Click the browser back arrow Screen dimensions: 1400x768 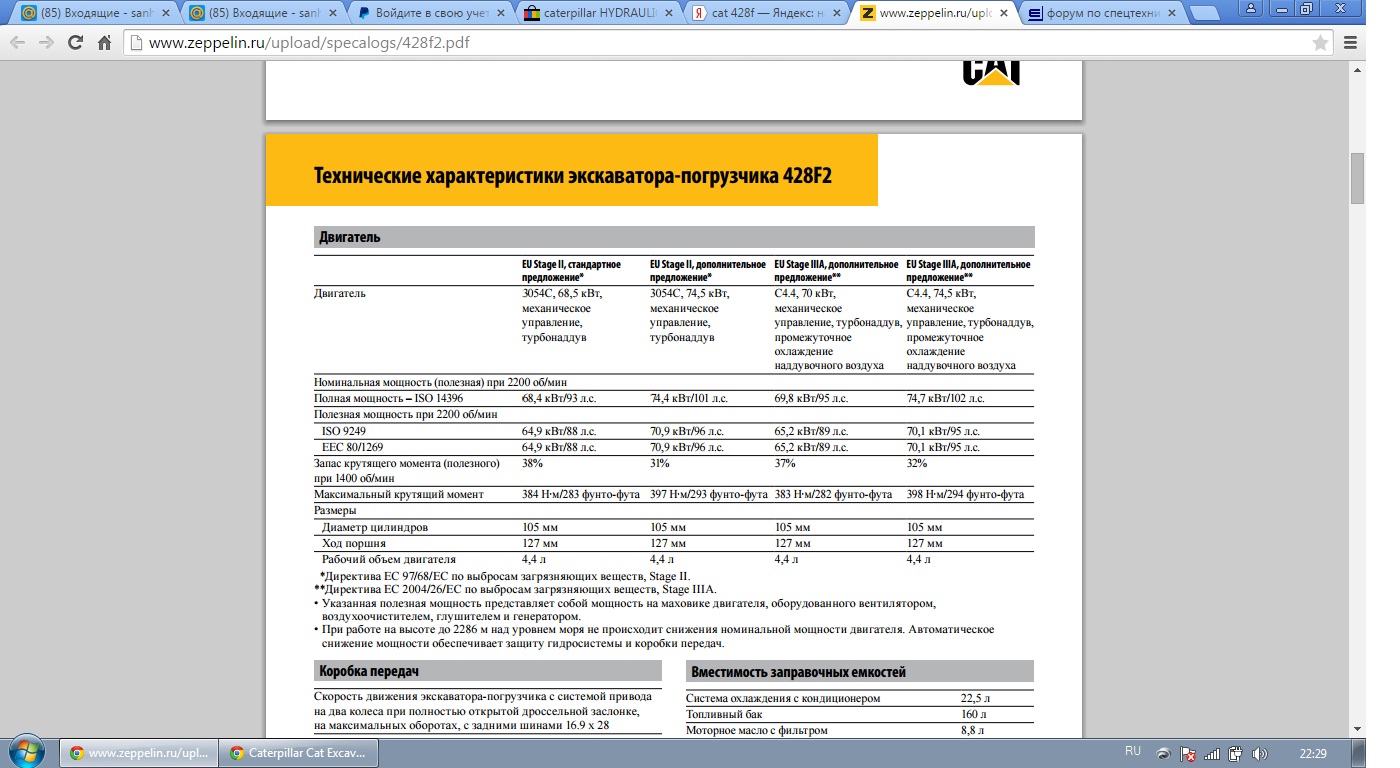click(18, 43)
